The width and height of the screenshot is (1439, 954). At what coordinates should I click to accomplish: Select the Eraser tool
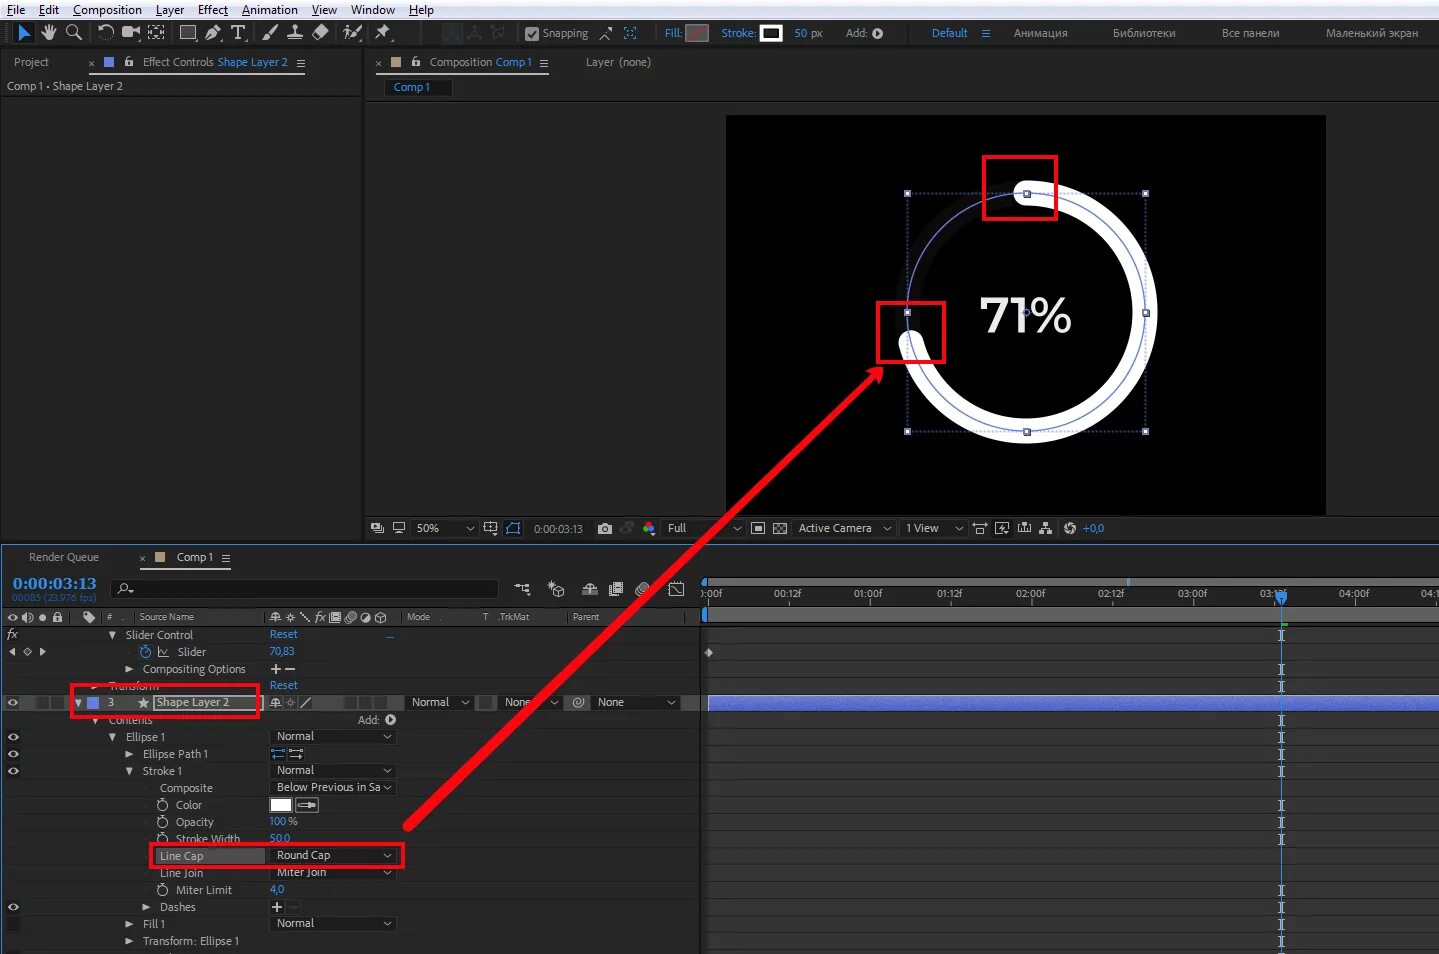320,33
